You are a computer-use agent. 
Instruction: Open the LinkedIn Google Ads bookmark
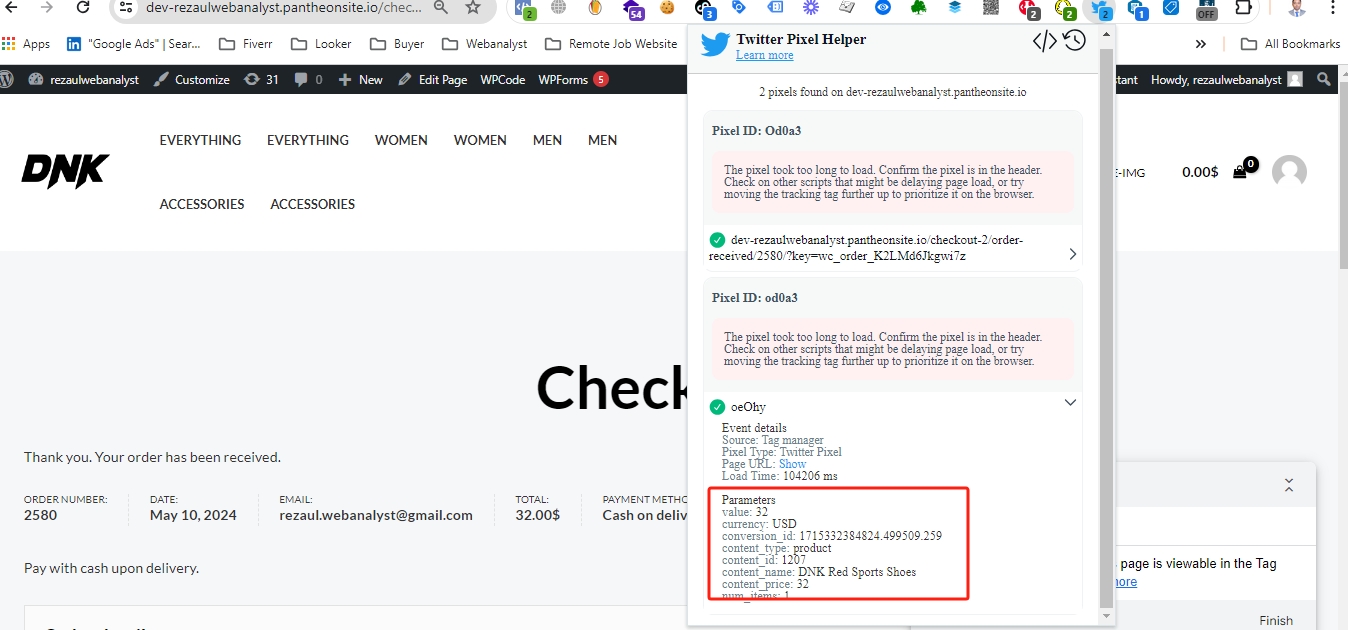click(x=134, y=44)
